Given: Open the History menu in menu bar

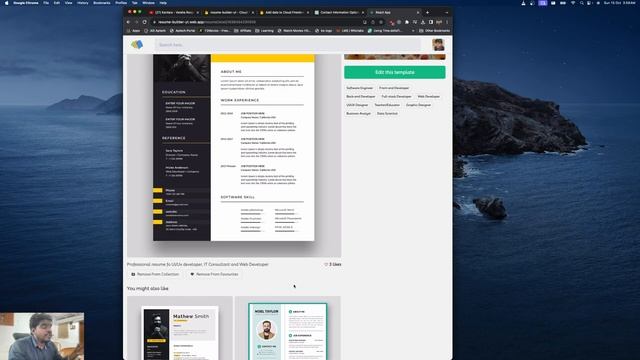Looking at the screenshot, I should (x=82, y=3).
